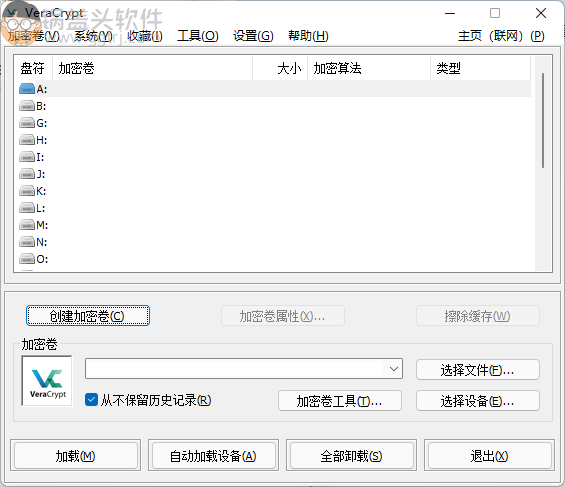
Task: Select the H: drive slot icon
Action: click(27, 140)
